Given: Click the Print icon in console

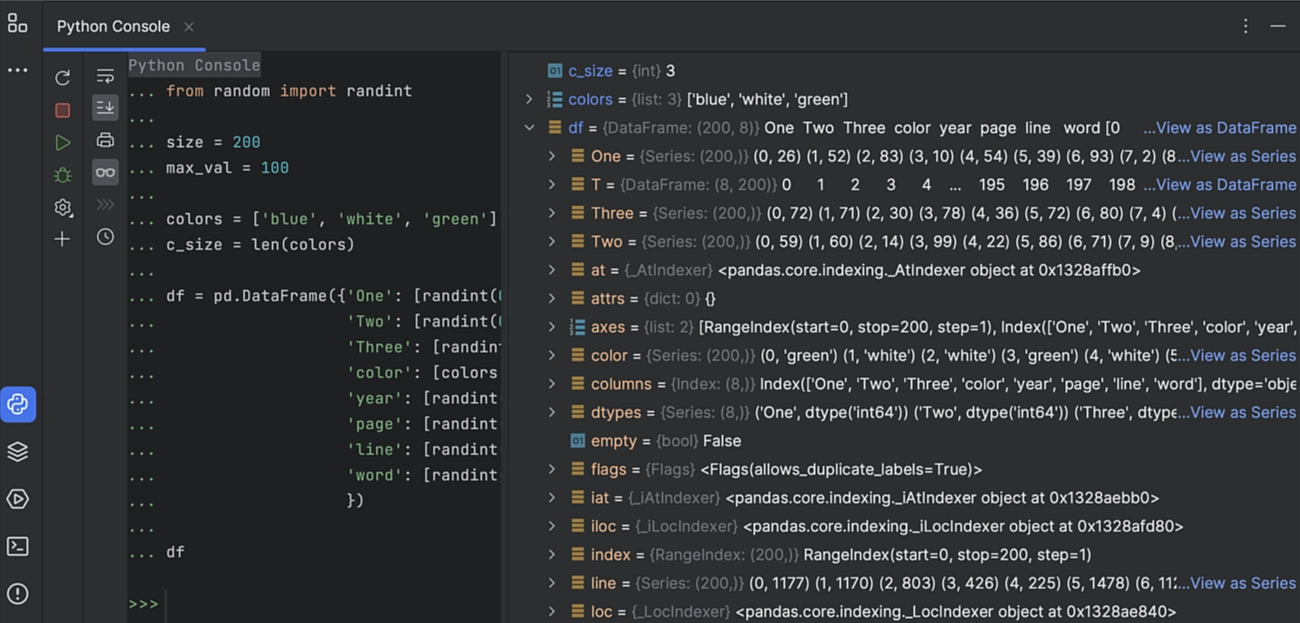Looking at the screenshot, I should [x=105, y=140].
